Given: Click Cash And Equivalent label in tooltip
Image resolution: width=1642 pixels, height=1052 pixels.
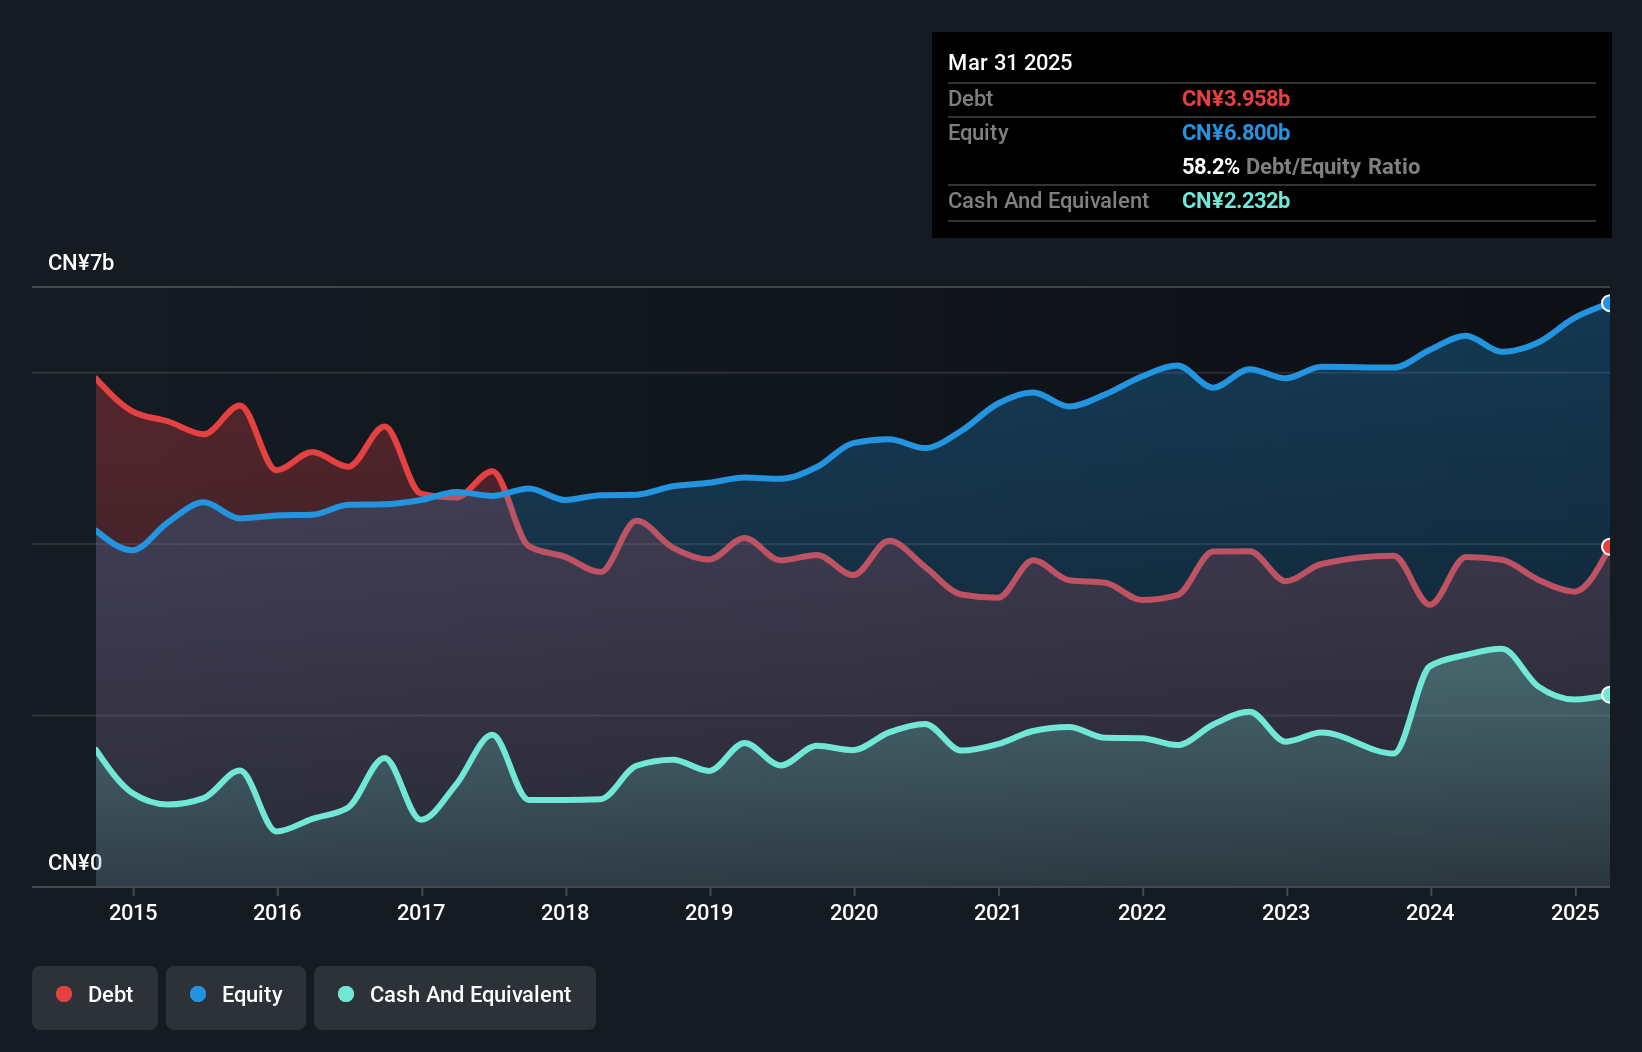Looking at the screenshot, I should tap(1049, 200).
